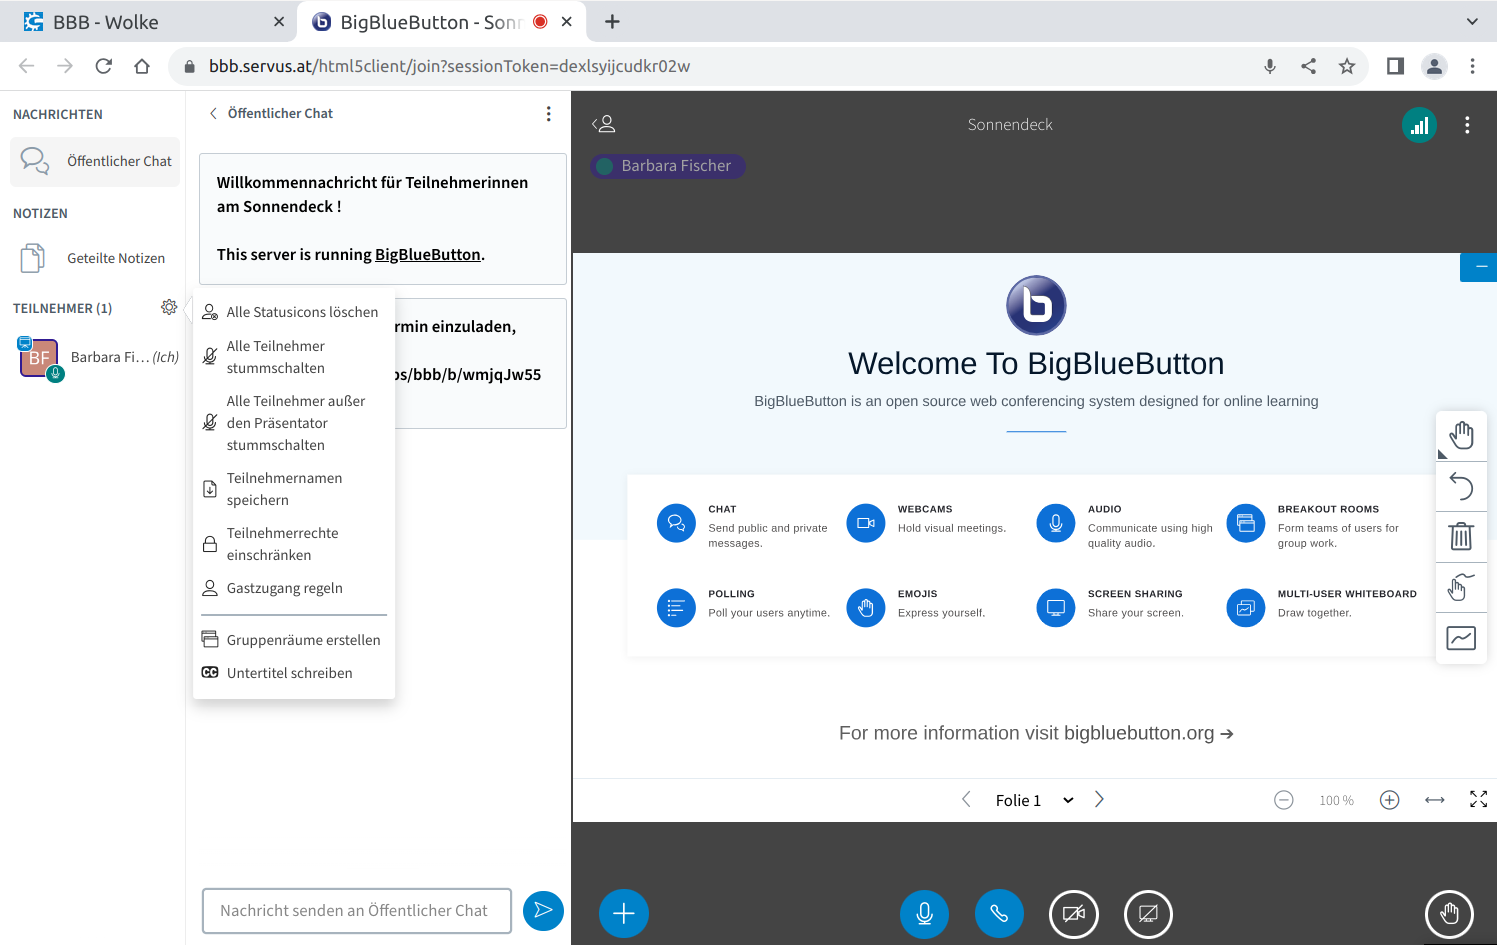Screen dimensions: 1497x945
Task: Undo the last whiteboard annotation
Action: pyautogui.click(x=1461, y=486)
